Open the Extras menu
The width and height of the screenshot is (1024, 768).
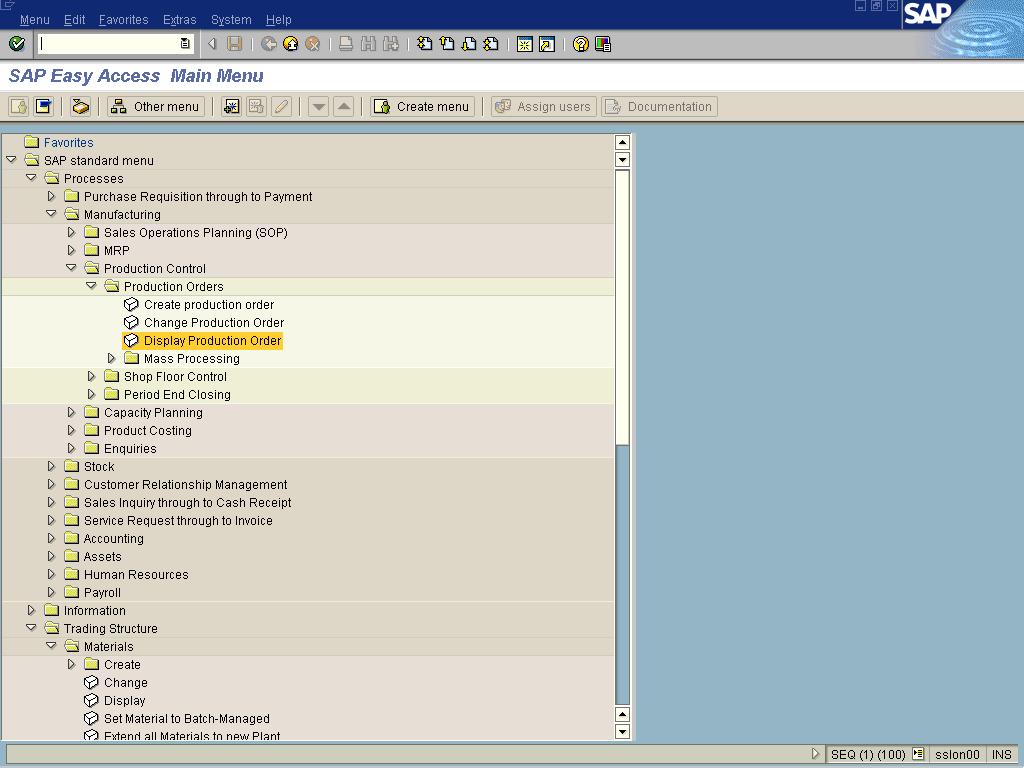click(x=179, y=20)
